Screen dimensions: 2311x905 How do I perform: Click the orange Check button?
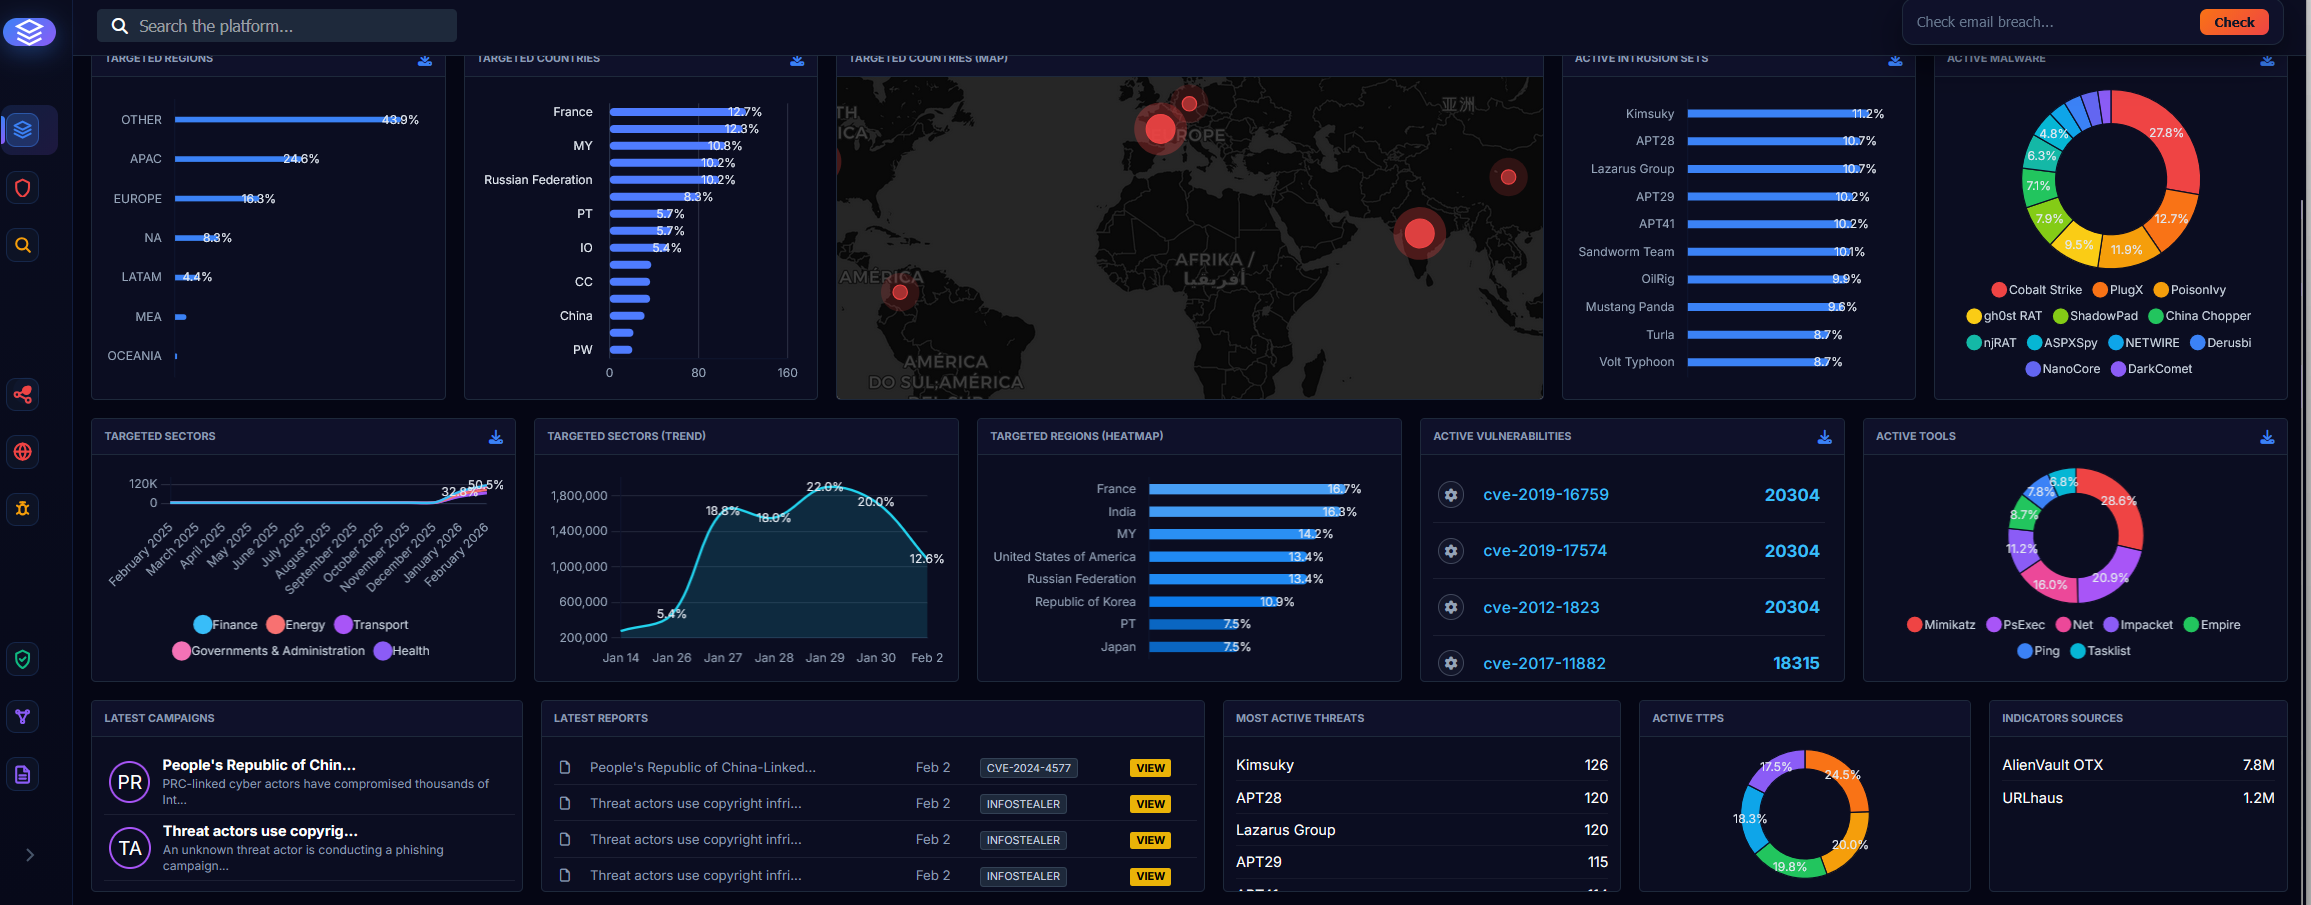(2234, 22)
